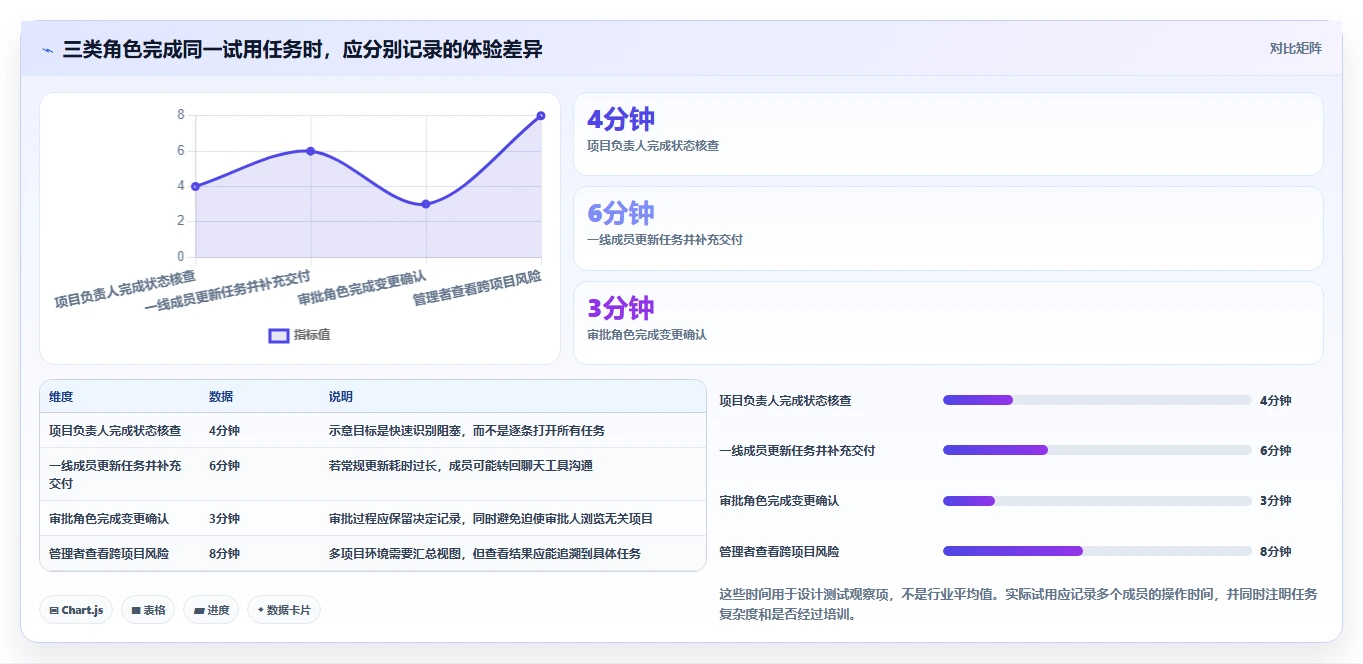
Task: Click the lightning icon beside the title
Action: pyautogui.click(x=47, y=50)
